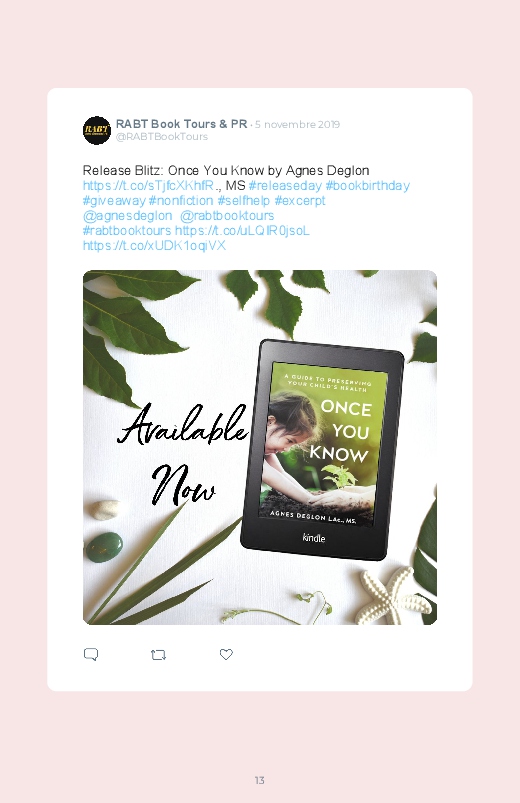520x803 pixels.
Task: Select the #giveaway hashtag
Action: tap(114, 200)
